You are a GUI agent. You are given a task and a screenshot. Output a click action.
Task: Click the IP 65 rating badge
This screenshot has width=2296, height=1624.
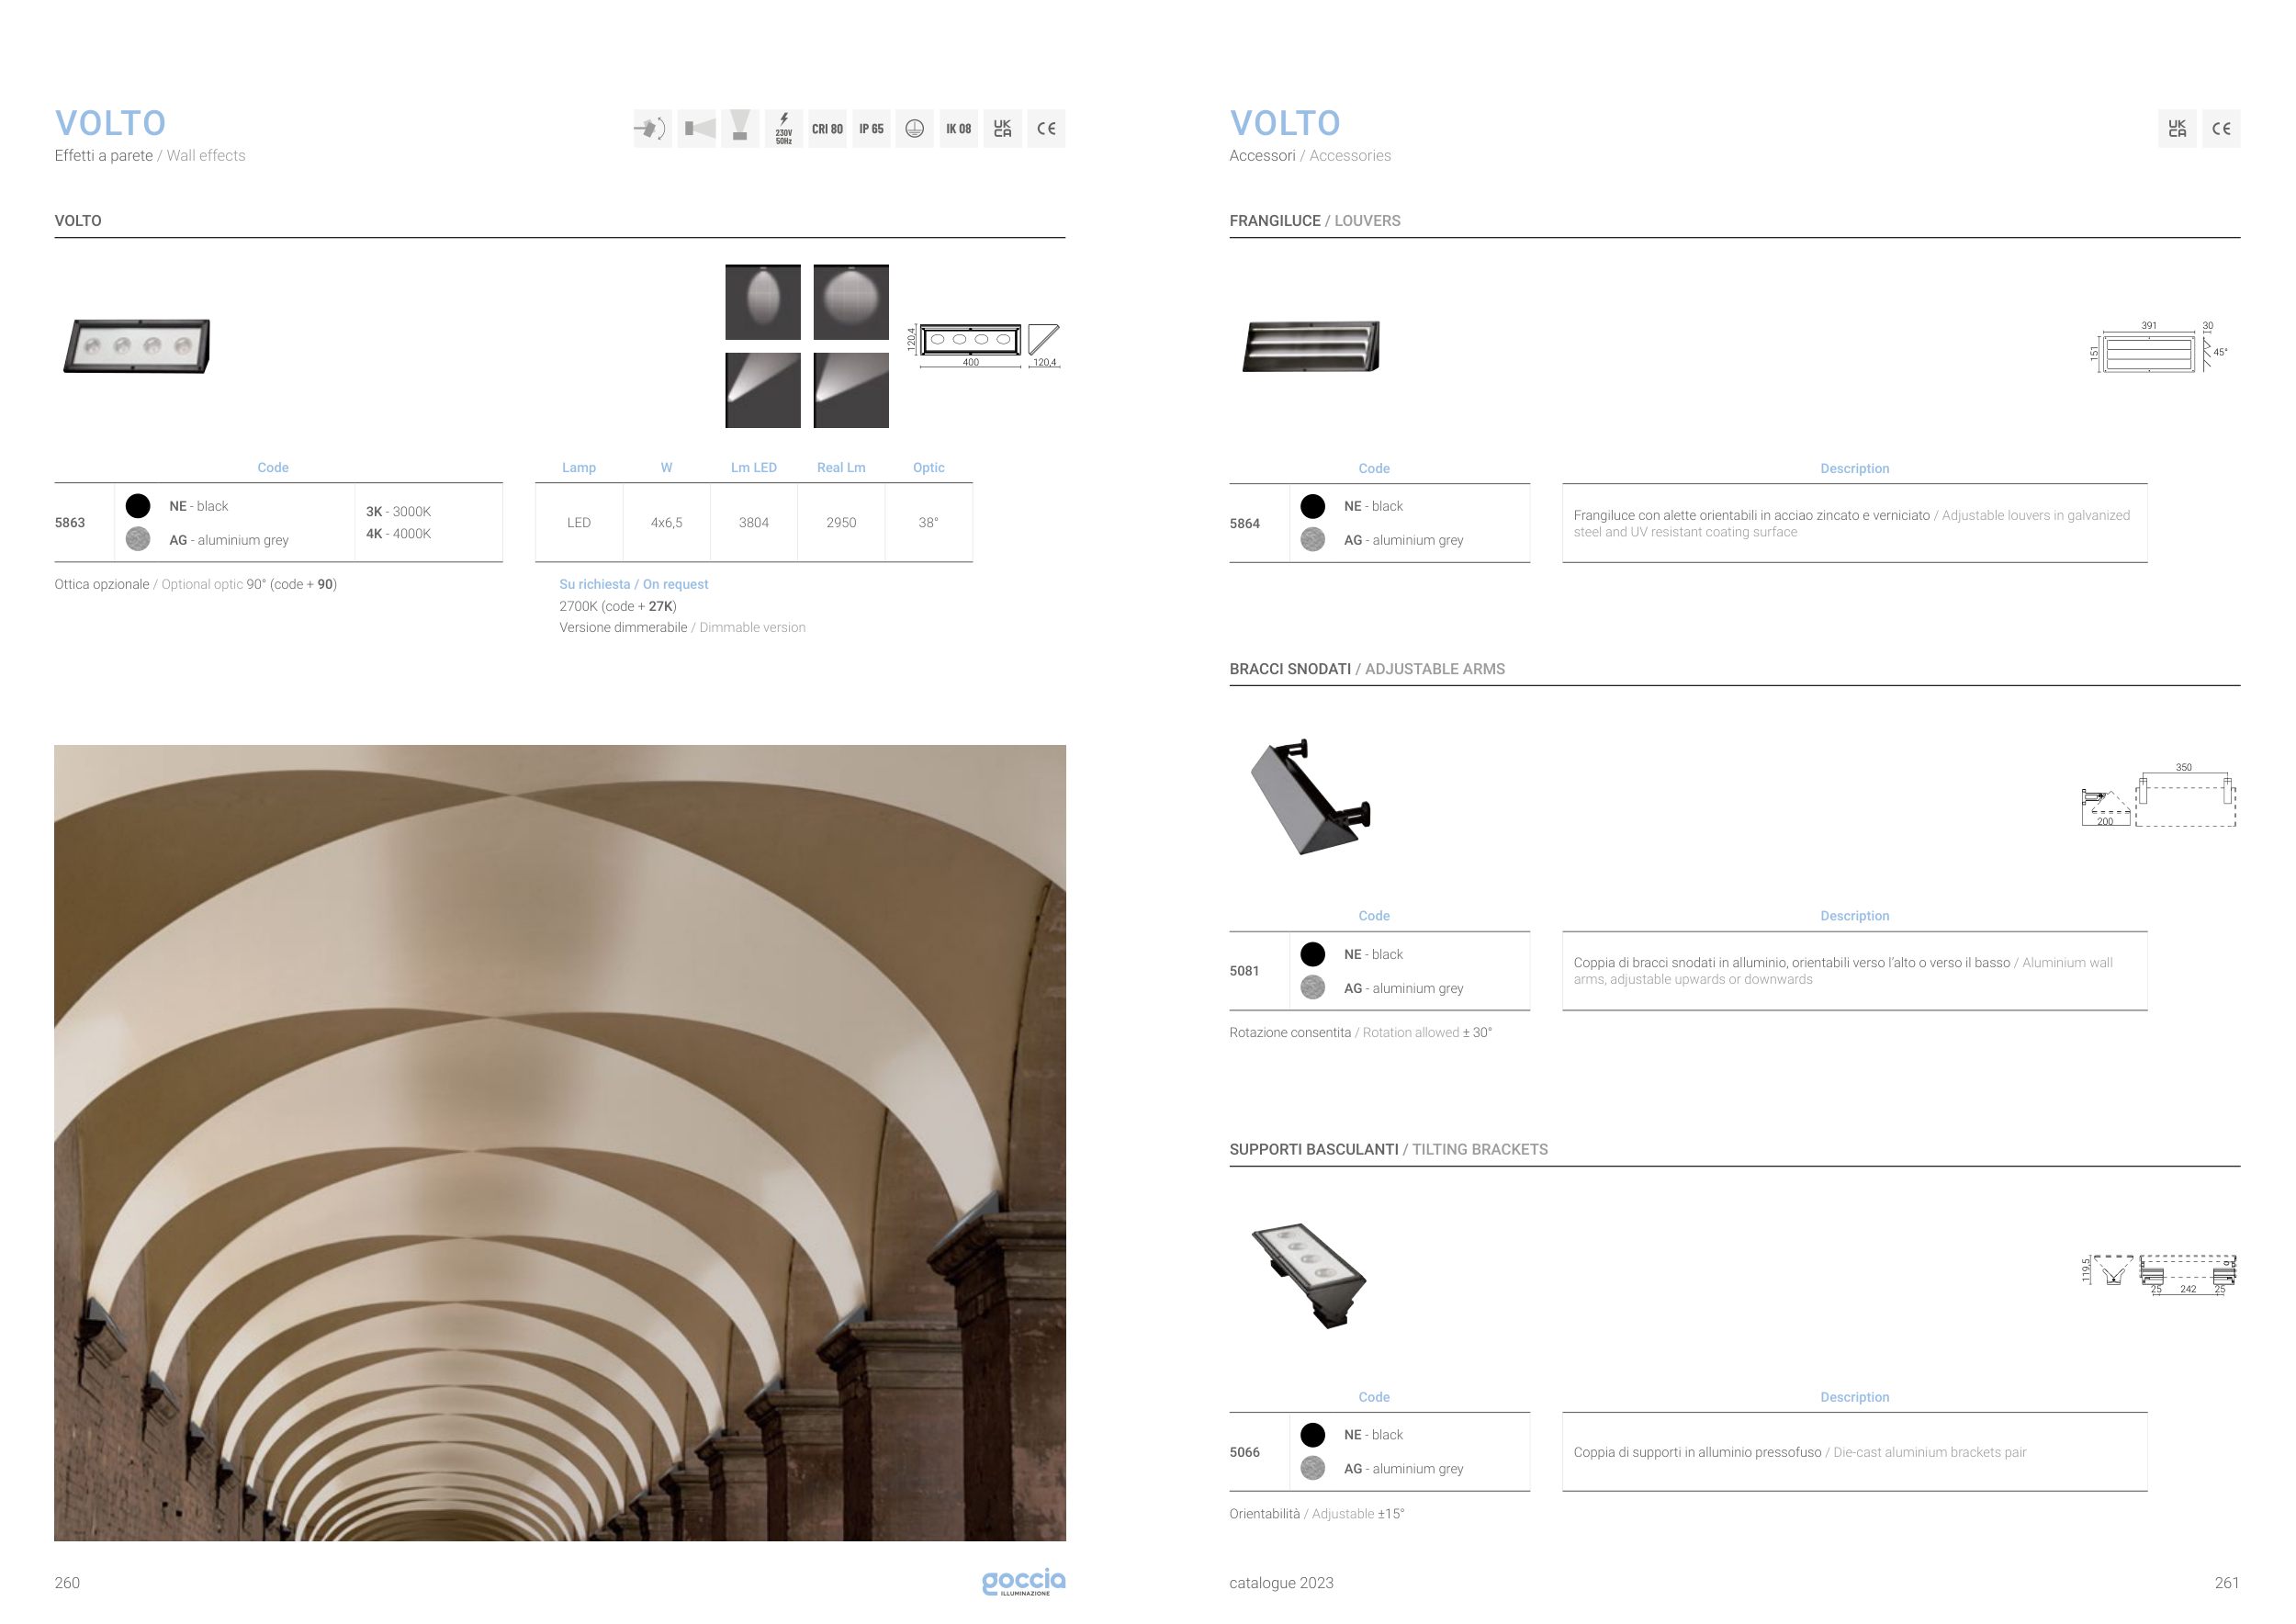tap(871, 129)
